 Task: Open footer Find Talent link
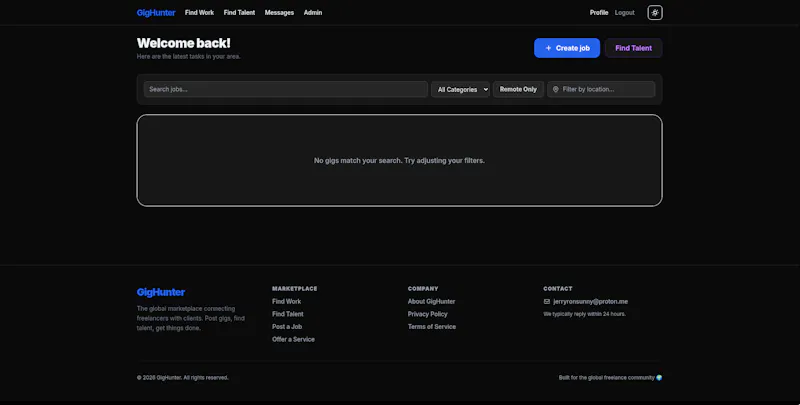click(288, 314)
